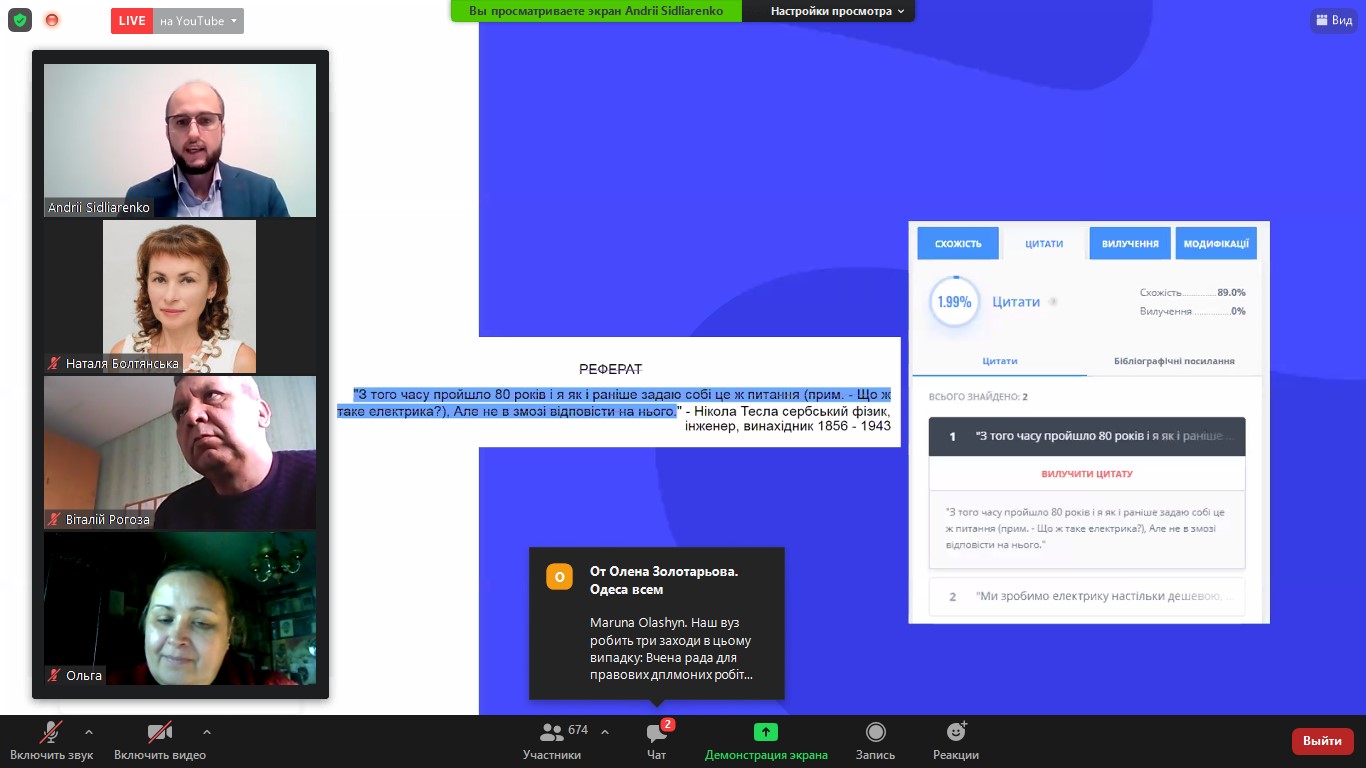Expand audio options arrow next to Включить звук
The height and width of the screenshot is (768, 1366).
[89, 731]
